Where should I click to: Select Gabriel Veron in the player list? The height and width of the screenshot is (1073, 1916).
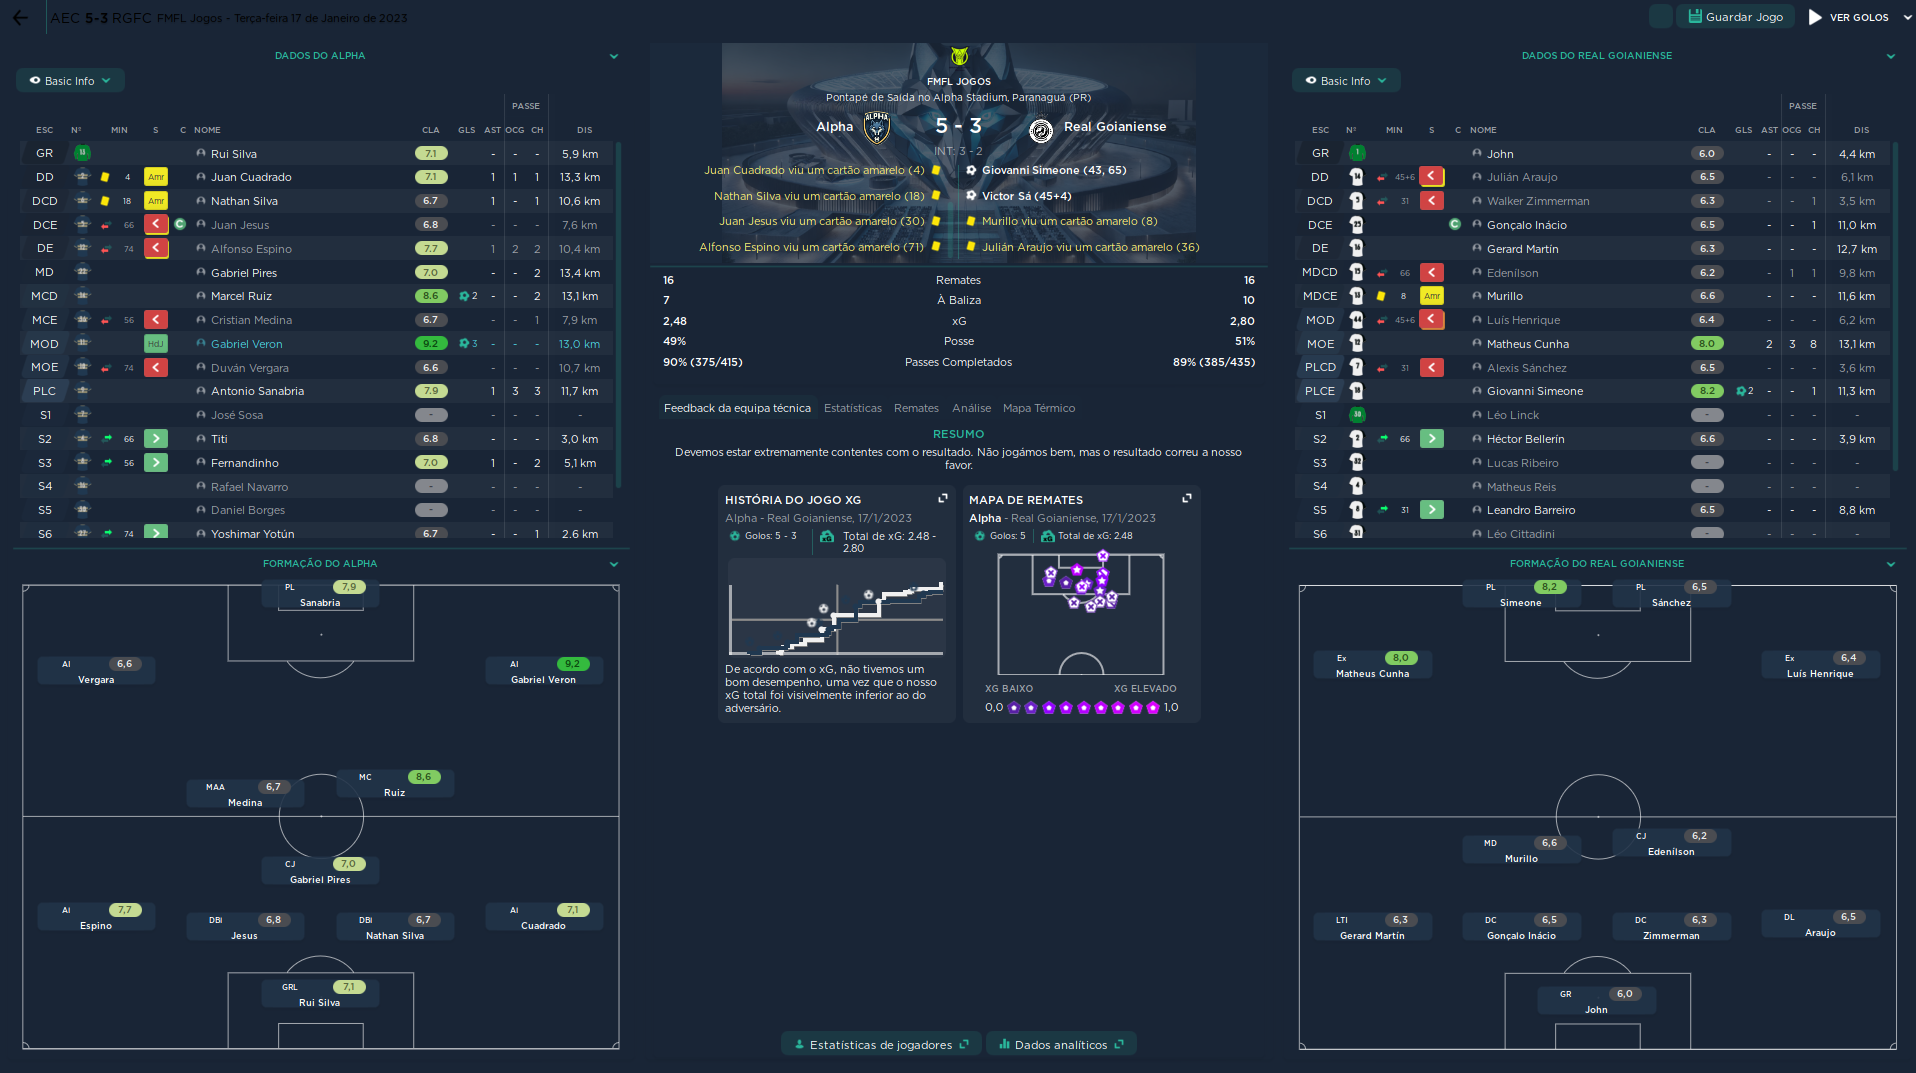[246, 344]
